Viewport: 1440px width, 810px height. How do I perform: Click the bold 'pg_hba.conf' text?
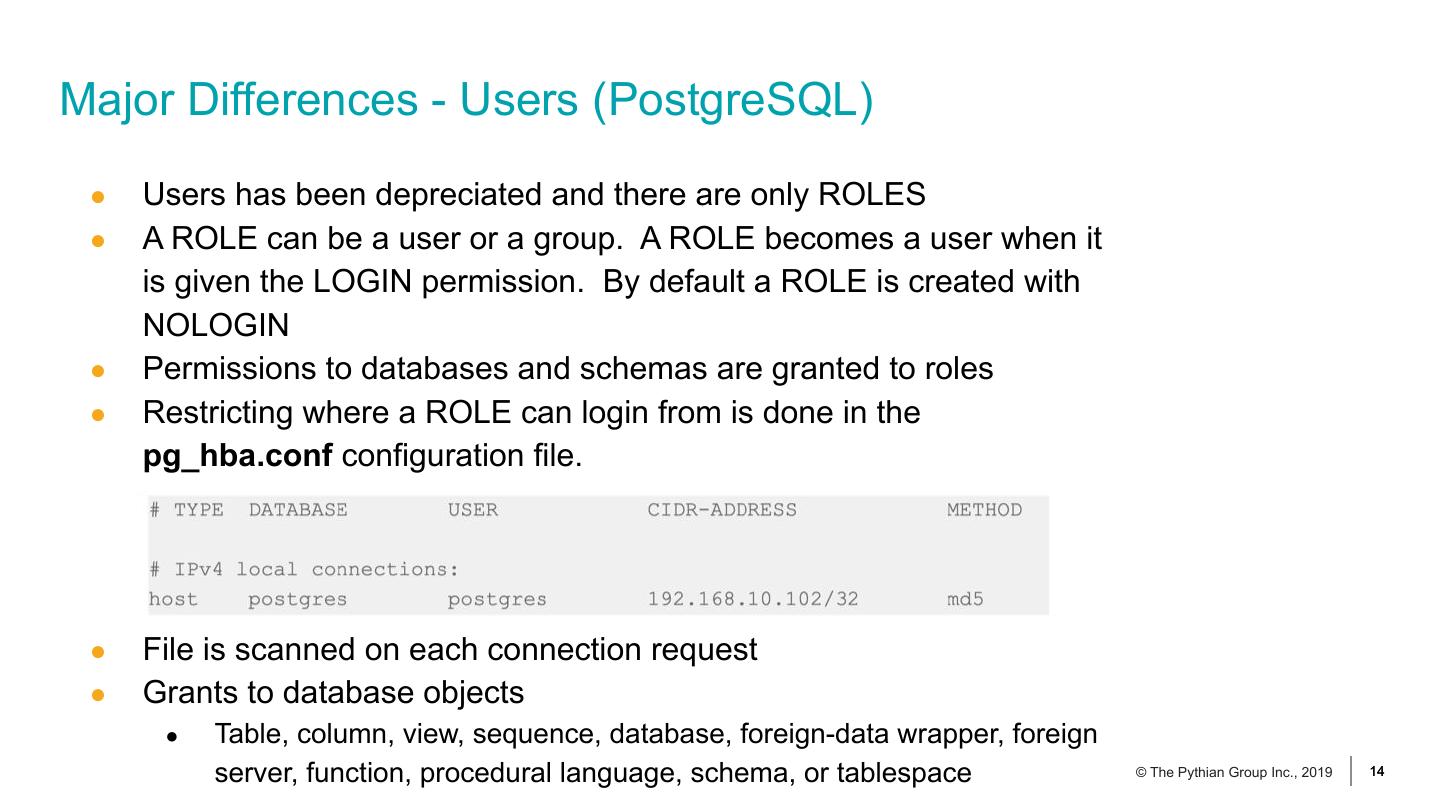point(238,456)
